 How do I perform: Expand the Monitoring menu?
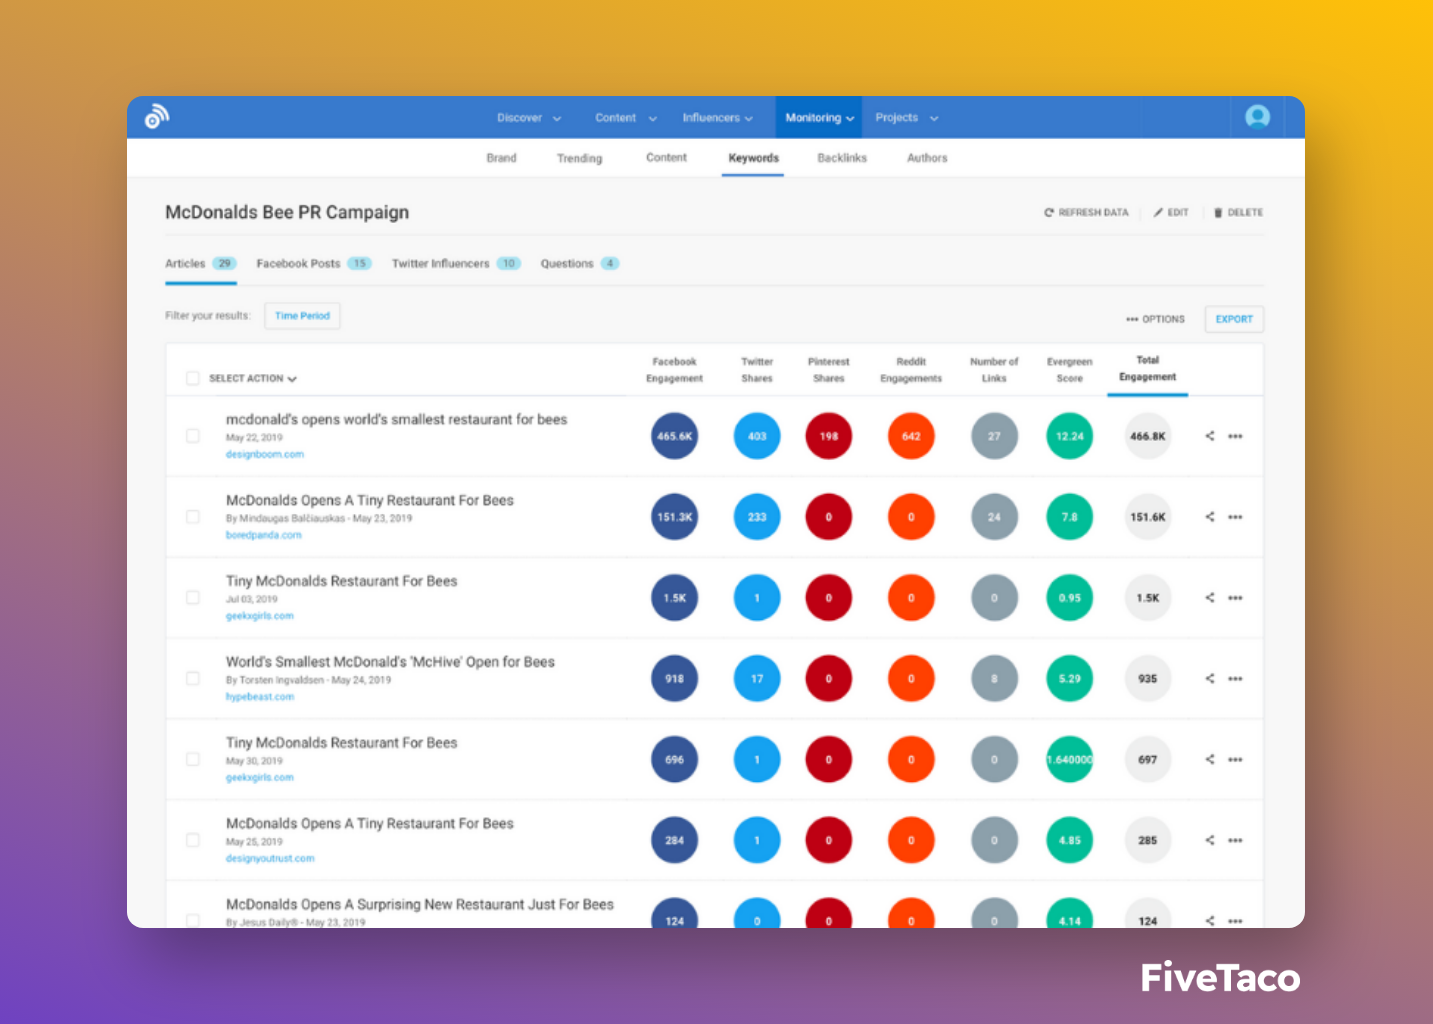819,118
